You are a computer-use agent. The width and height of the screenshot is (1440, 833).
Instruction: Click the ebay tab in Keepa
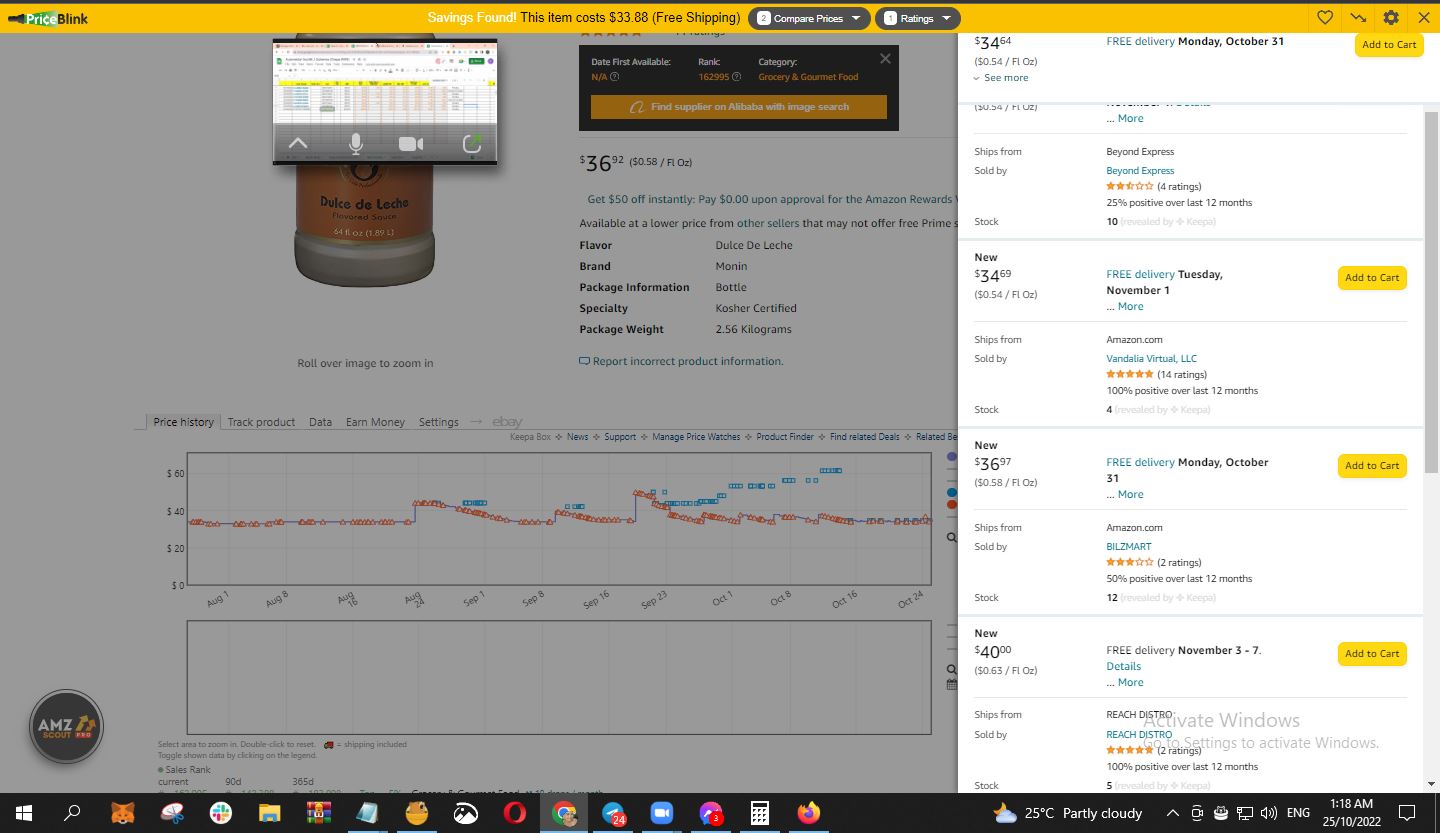507,422
